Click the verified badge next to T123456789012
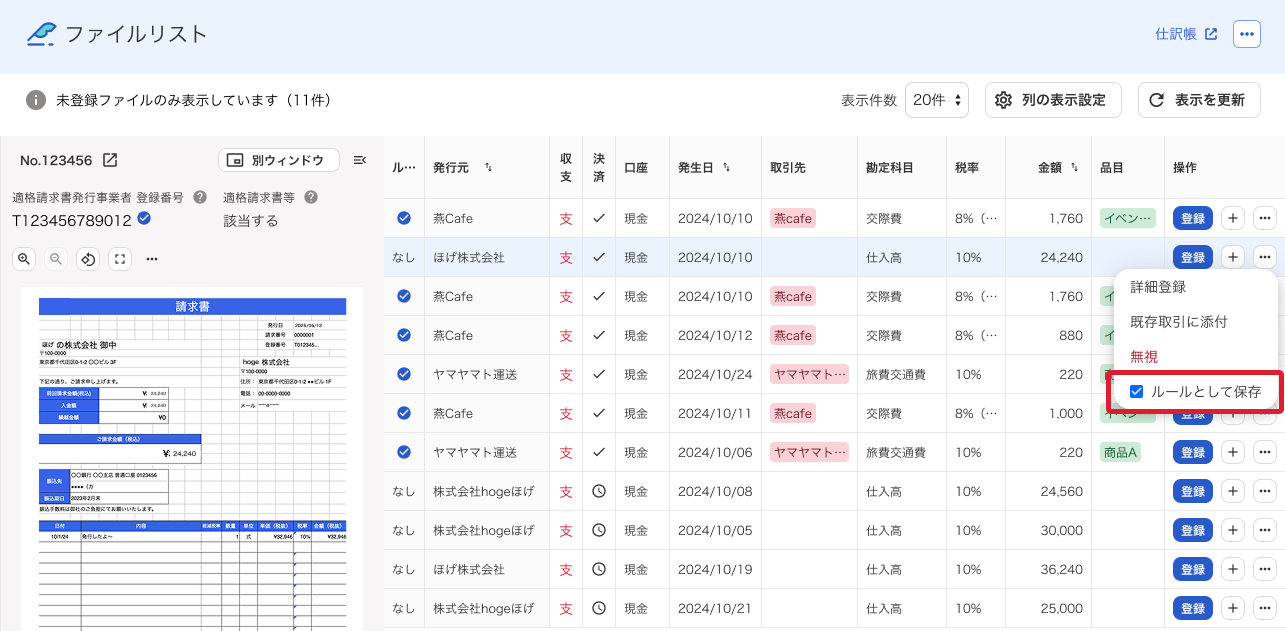Image resolution: width=1285 pixels, height=631 pixels. [144, 219]
